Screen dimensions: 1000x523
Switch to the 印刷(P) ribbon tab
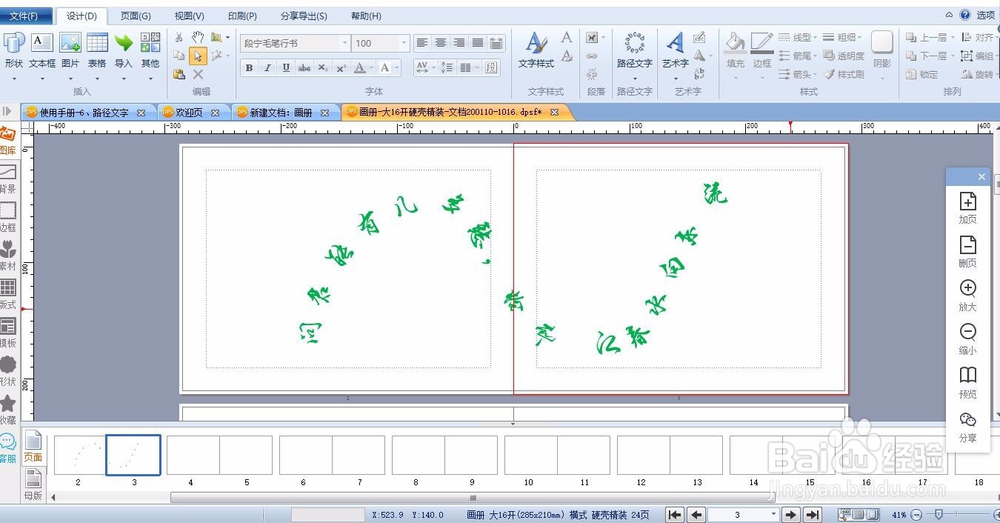242,16
